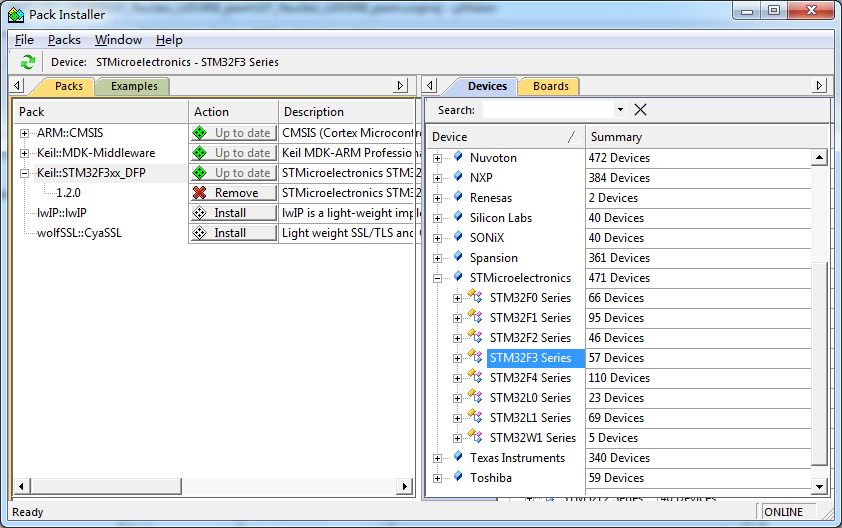Image resolution: width=842 pixels, height=528 pixels.
Task: Click right arrow at Packs tab bar end
Action: pos(400,85)
